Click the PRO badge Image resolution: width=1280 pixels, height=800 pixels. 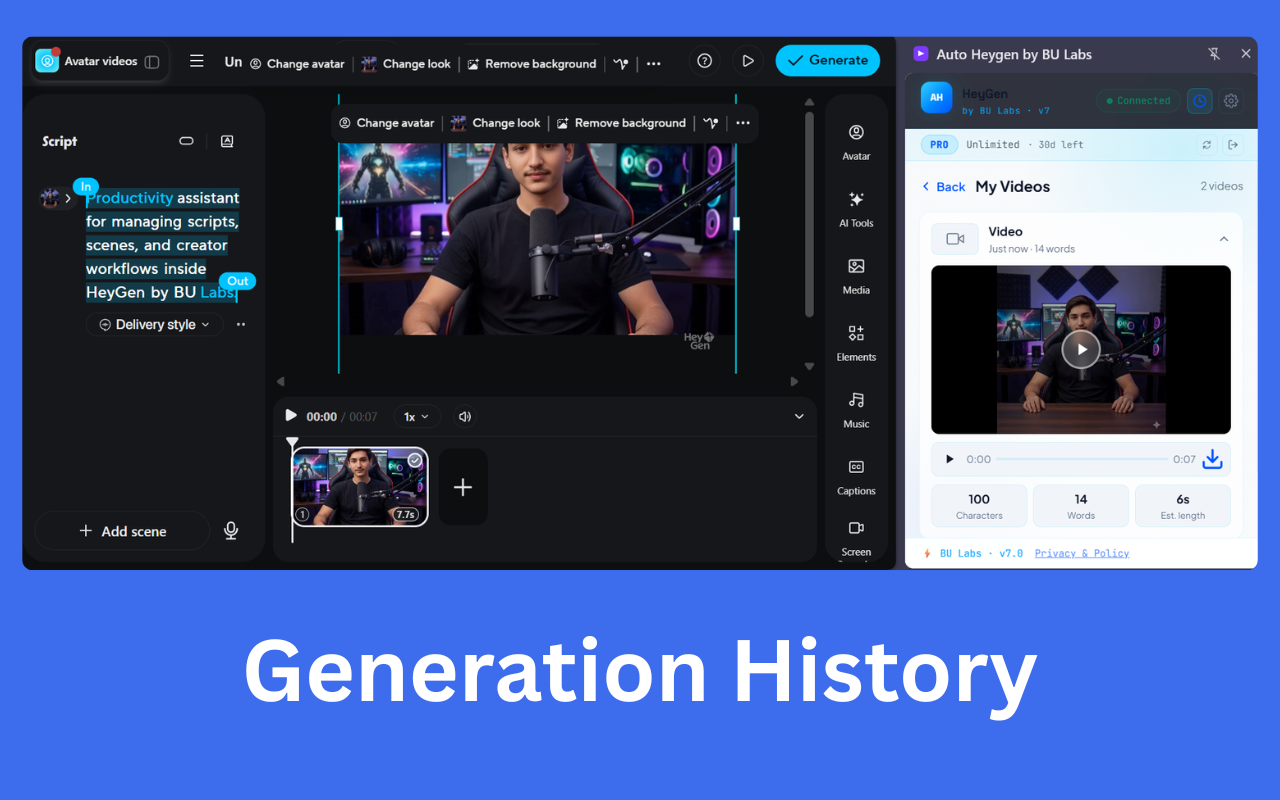coord(939,145)
